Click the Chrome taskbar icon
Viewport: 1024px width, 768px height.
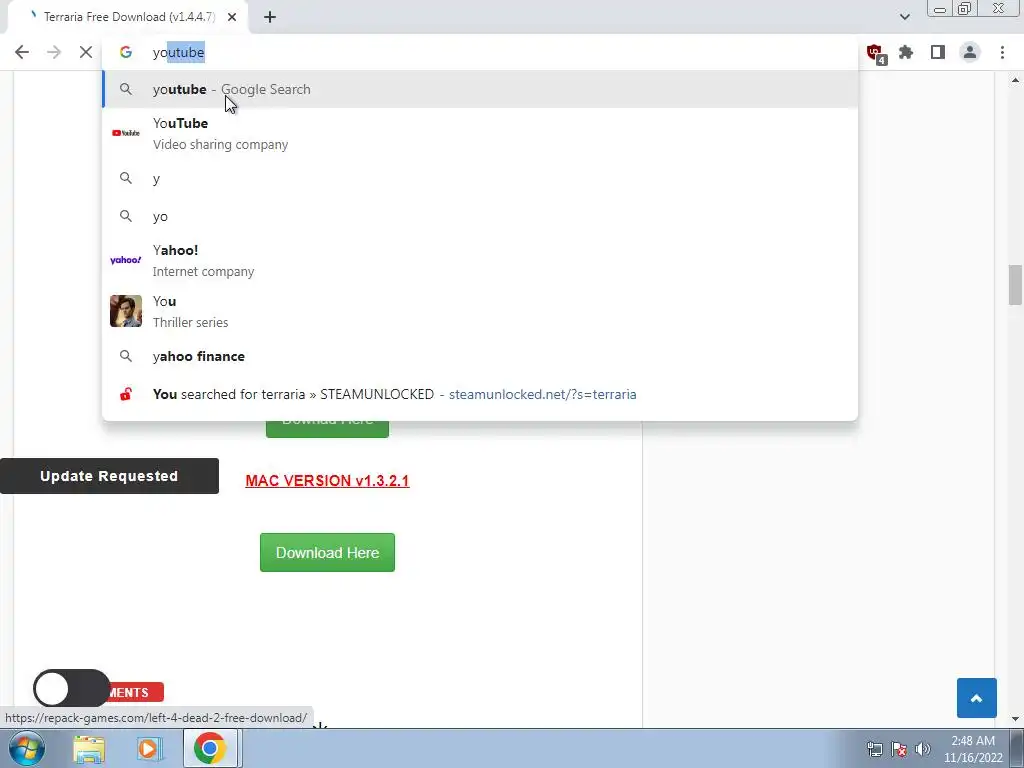(210, 748)
